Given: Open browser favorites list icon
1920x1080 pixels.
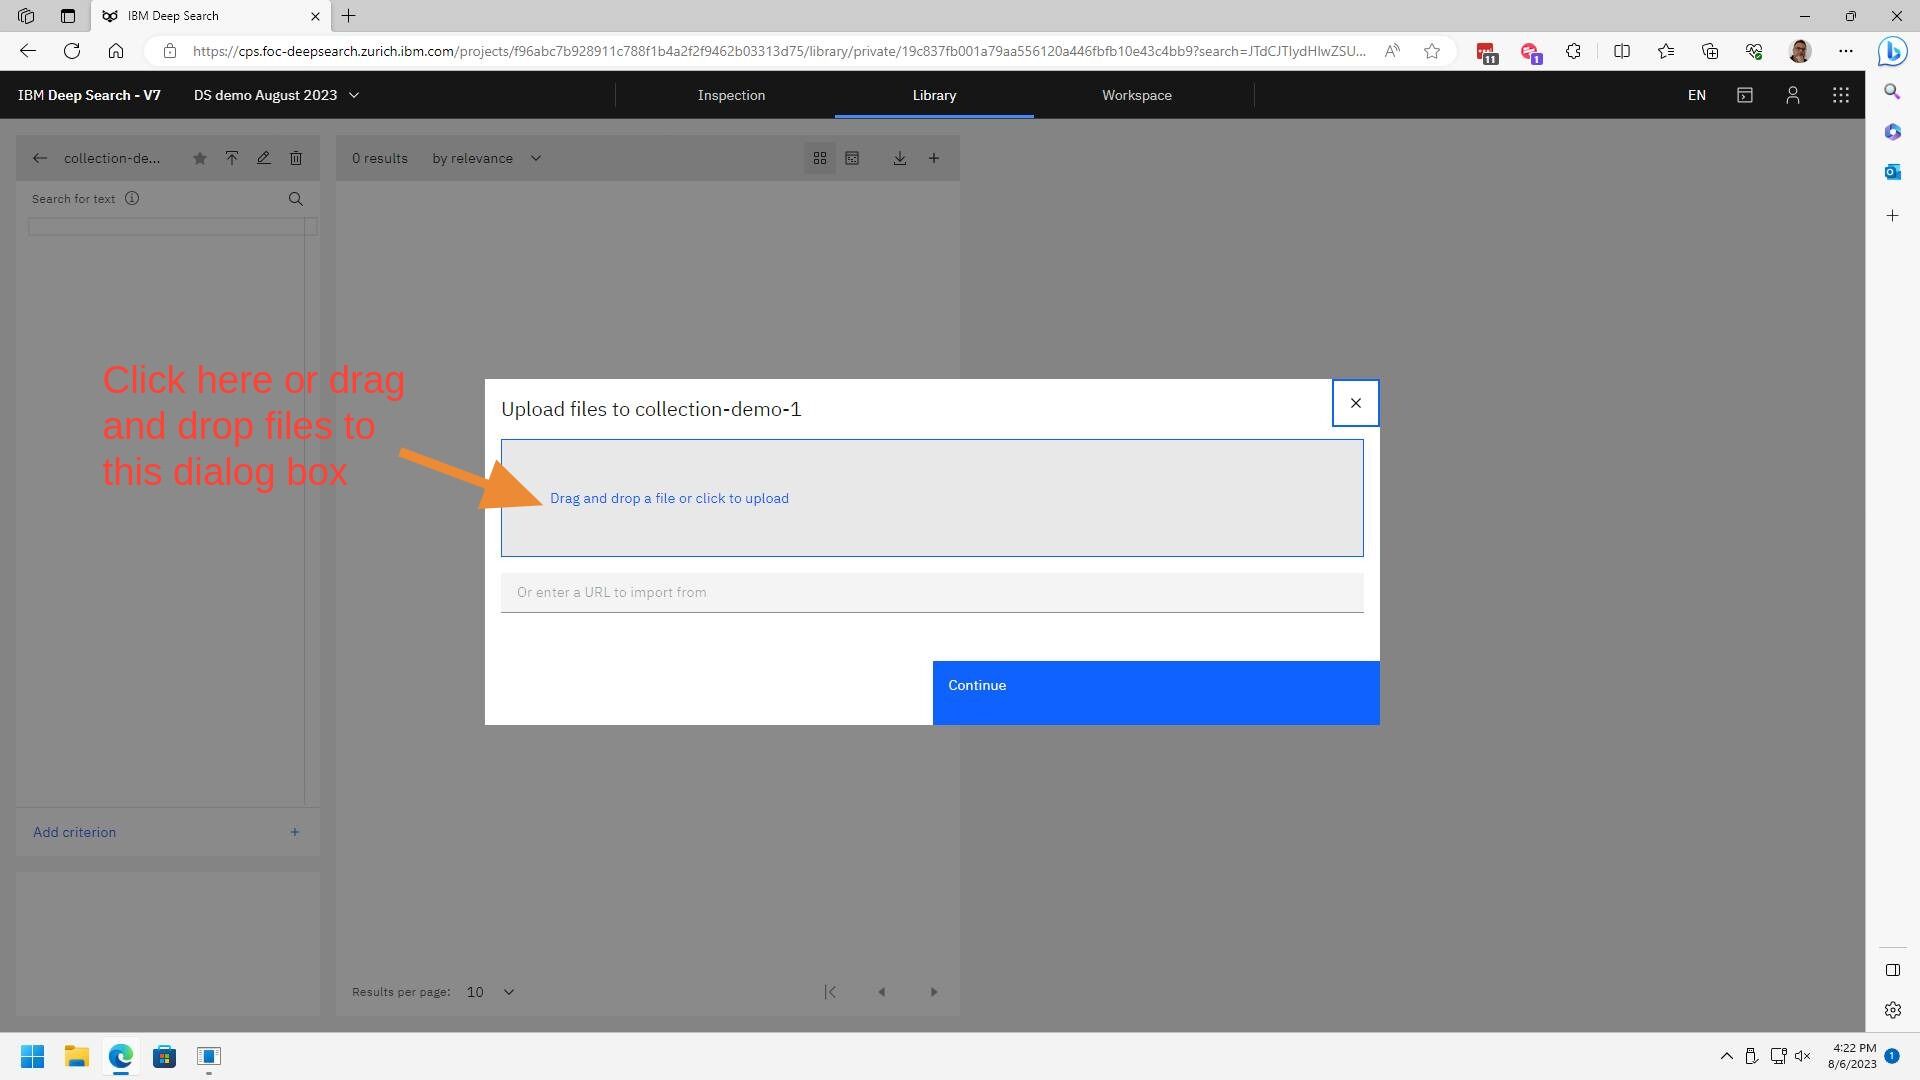Looking at the screenshot, I should (x=1666, y=51).
